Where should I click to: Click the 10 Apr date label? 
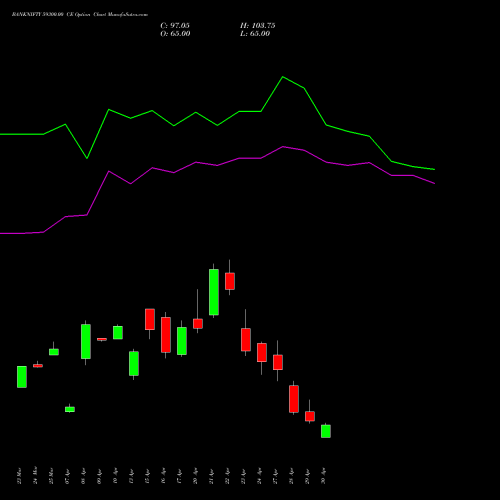[115, 477]
